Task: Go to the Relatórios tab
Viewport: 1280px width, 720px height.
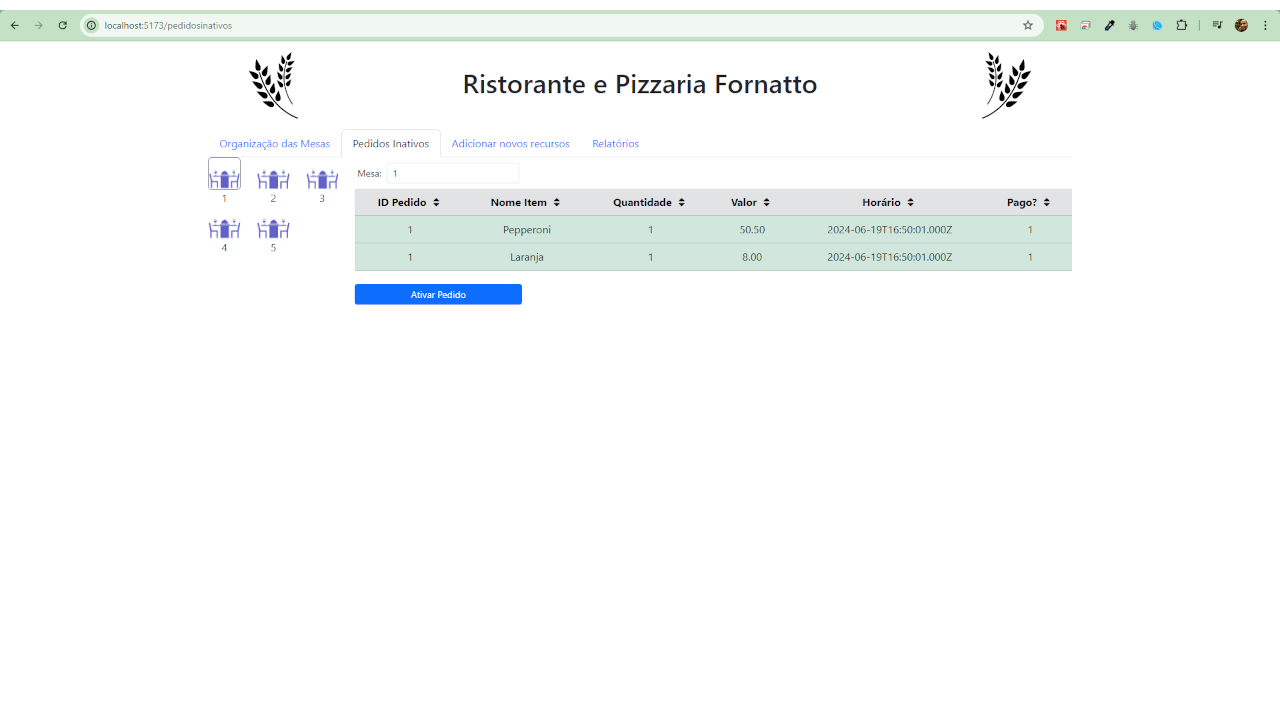Action: [x=615, y=144]
